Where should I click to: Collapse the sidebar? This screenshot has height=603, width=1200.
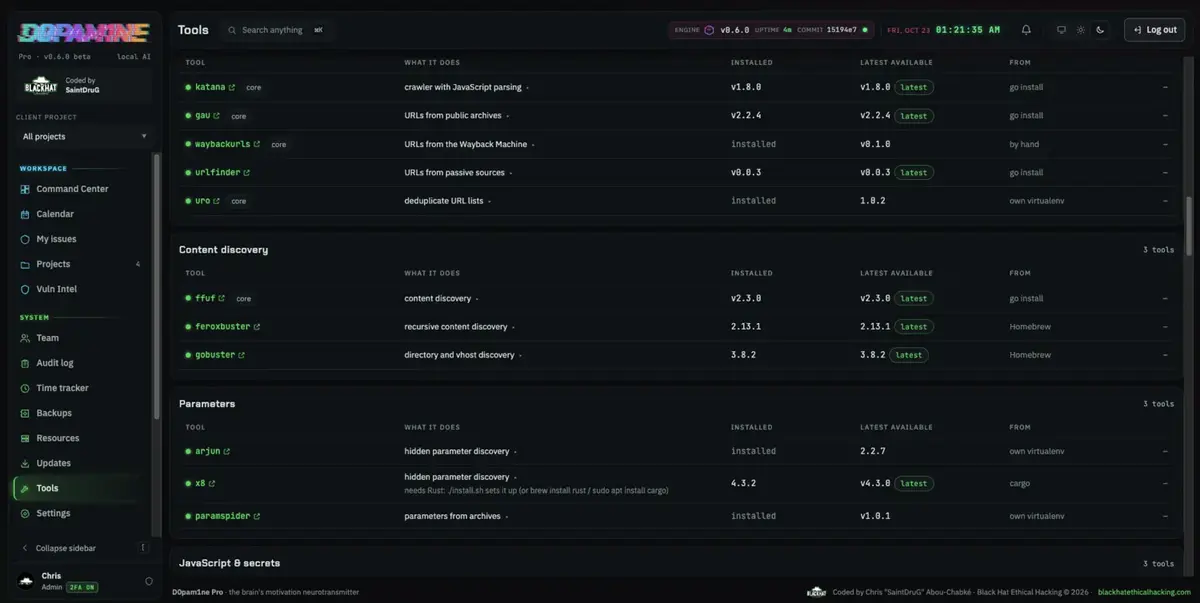point(84,548)
